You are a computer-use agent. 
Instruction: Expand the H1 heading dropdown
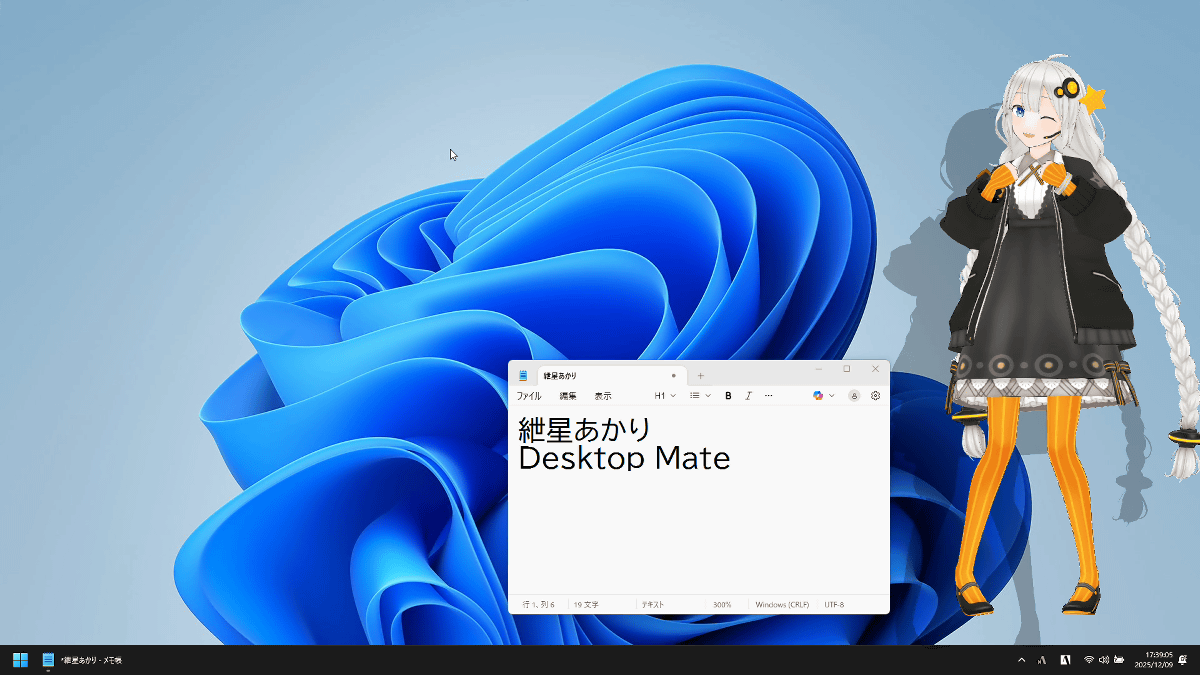coord(665,396)
